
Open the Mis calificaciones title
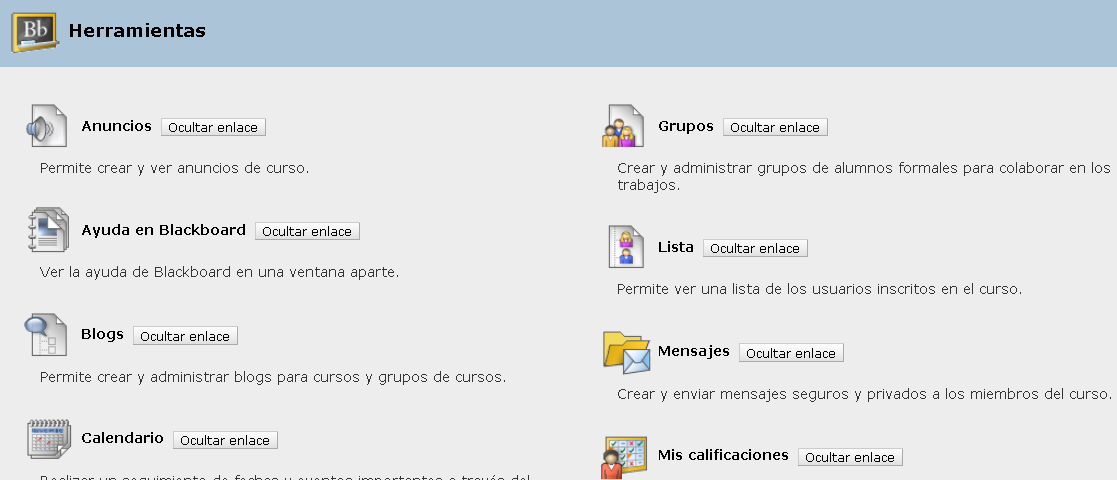pos(723,455)
